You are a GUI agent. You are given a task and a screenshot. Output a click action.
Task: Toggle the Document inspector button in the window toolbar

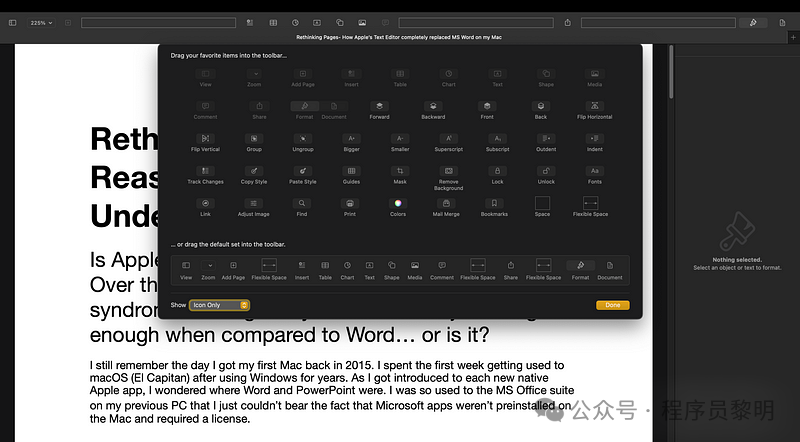782,23
